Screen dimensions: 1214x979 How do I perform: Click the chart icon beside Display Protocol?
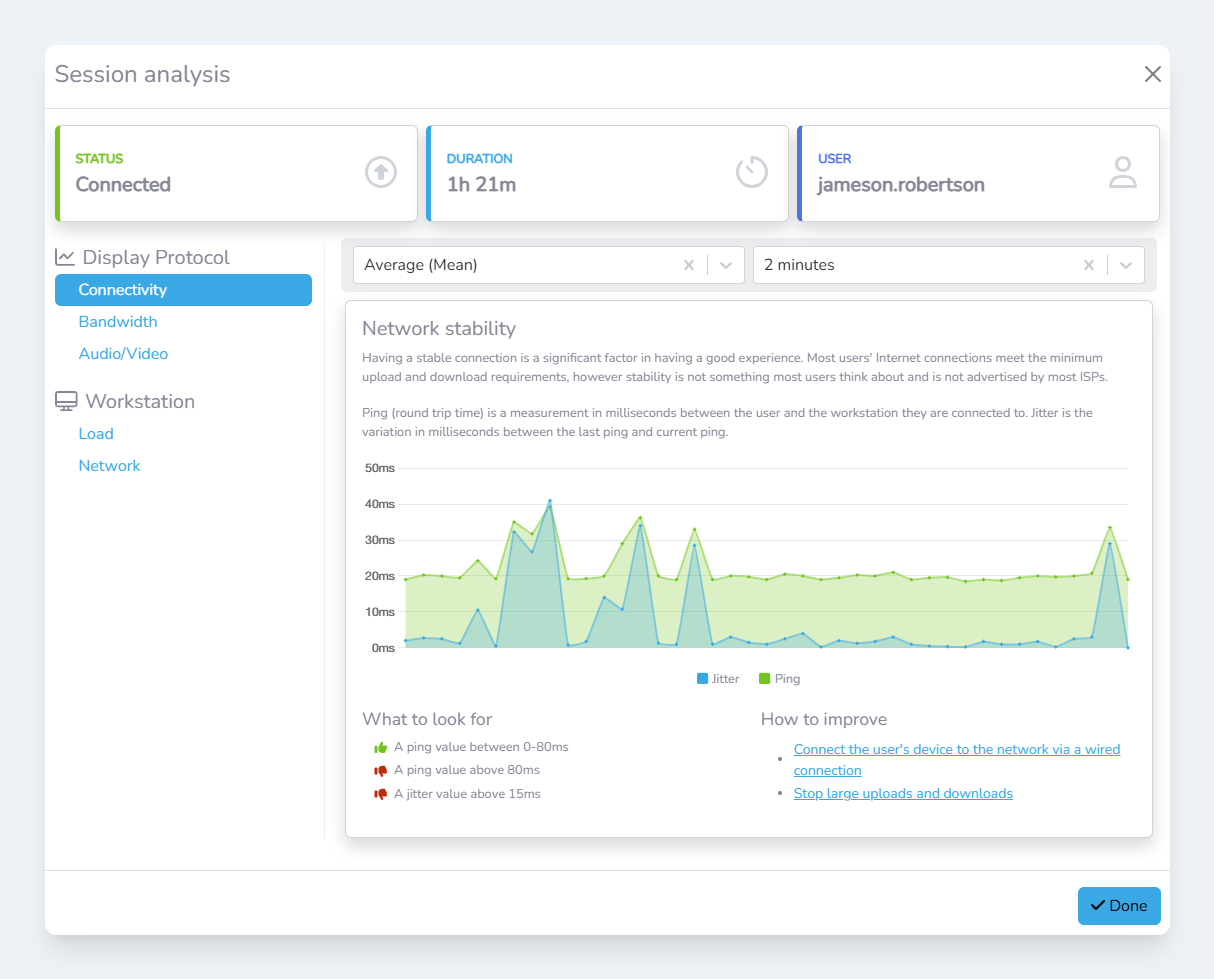pyautogui.click(x=65, y=257)
